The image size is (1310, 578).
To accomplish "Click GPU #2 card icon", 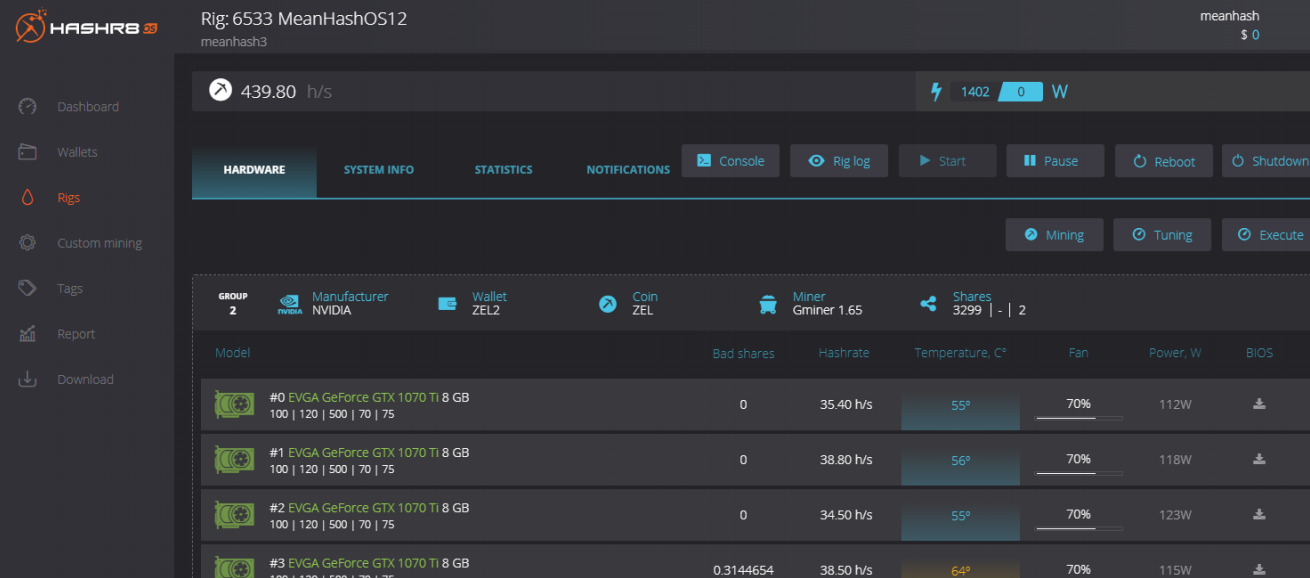I will [x=234, y=515].
